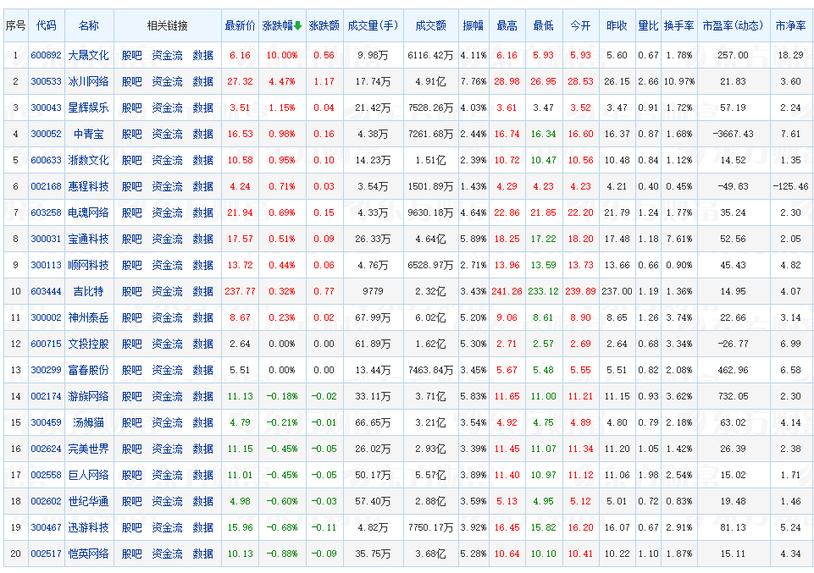
Task: Sort table by 最新价 column header
Action: coord(240,25)
